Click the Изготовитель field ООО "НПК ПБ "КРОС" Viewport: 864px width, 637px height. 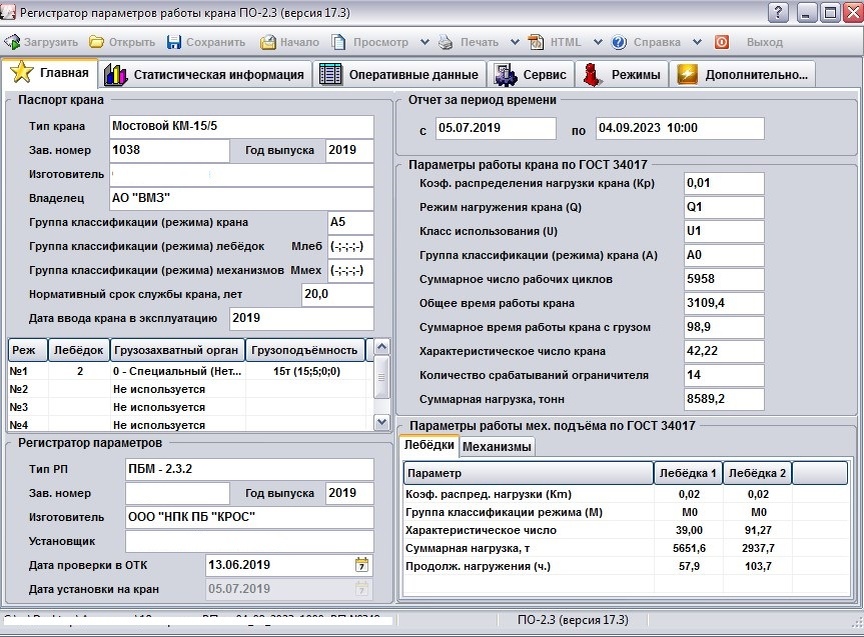(x=249, y=517)
